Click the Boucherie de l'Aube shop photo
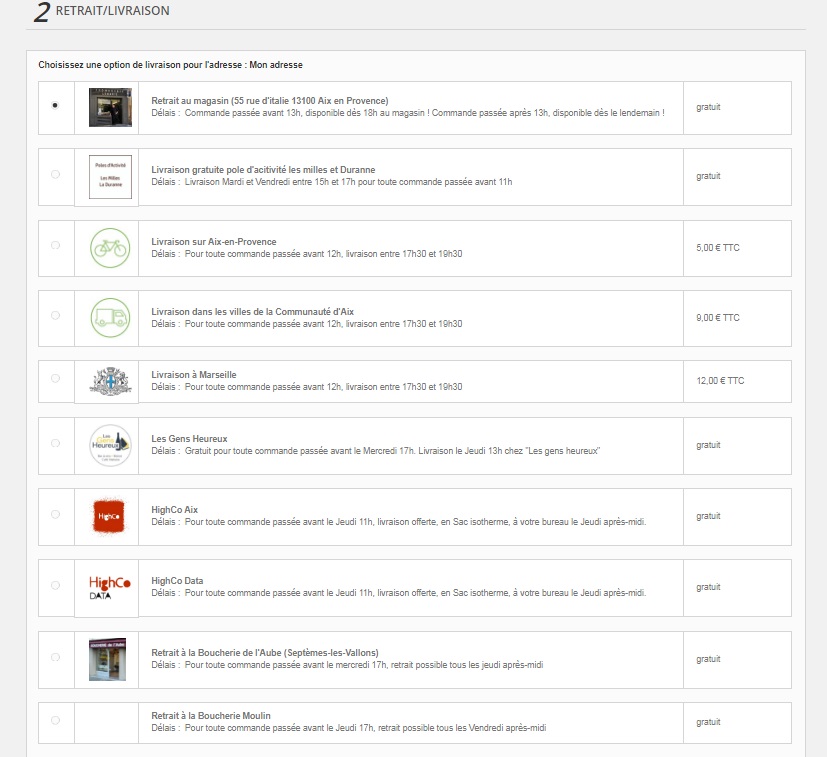 [108, 659]
